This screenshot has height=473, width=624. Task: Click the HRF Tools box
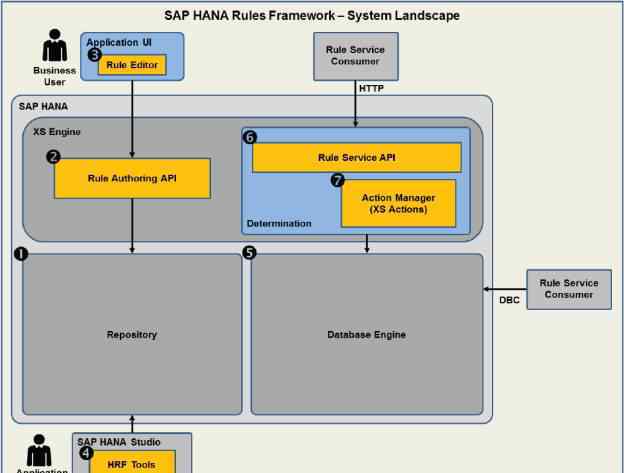132,462
